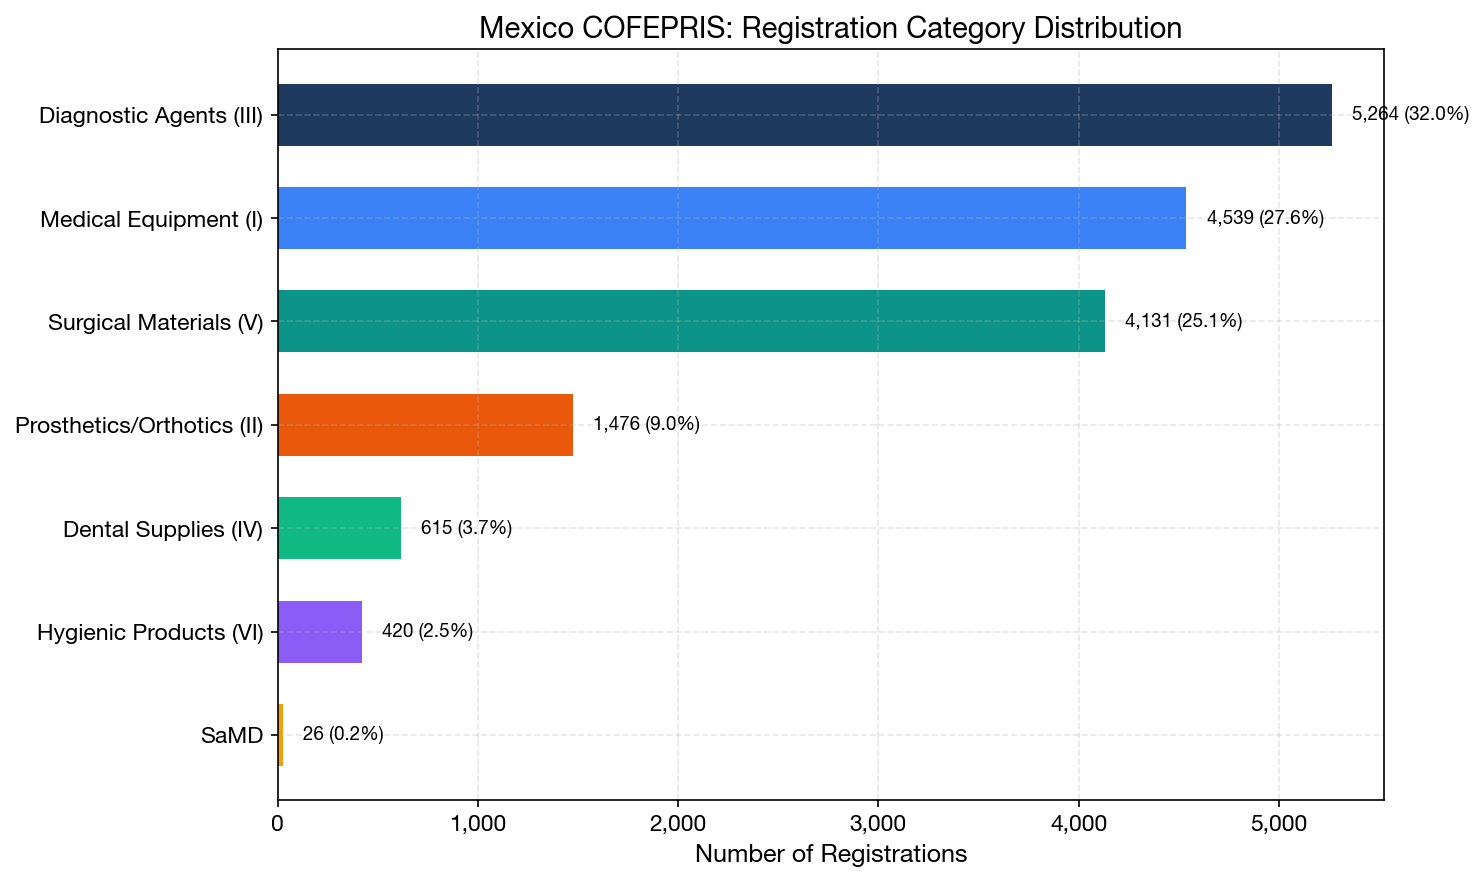
Task: Click the value label '5,264 (32.0%)'
Action: tap(1410, 115)
